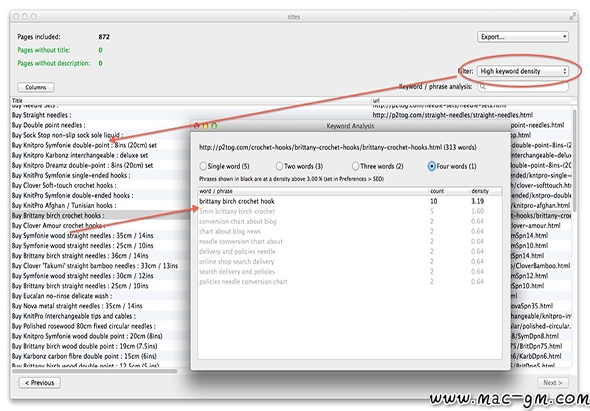The image size is (590, 411).
Task: Click the < Previous button
Action: [x=40, y=383]
